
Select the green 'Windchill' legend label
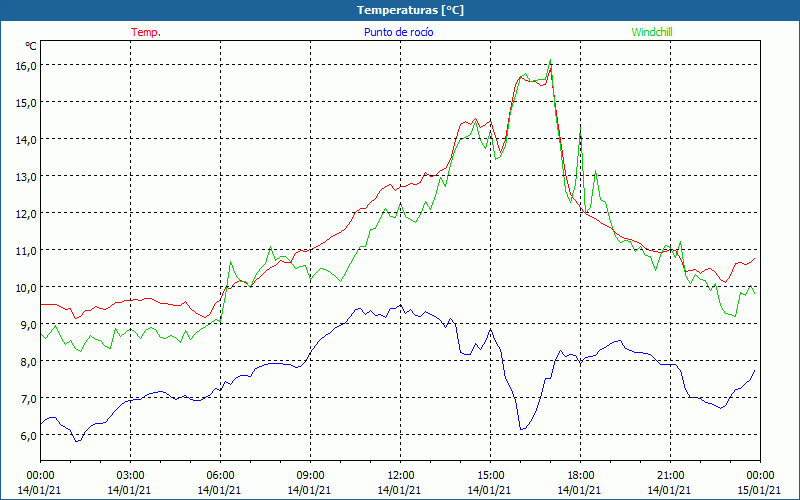click(652, 32)
